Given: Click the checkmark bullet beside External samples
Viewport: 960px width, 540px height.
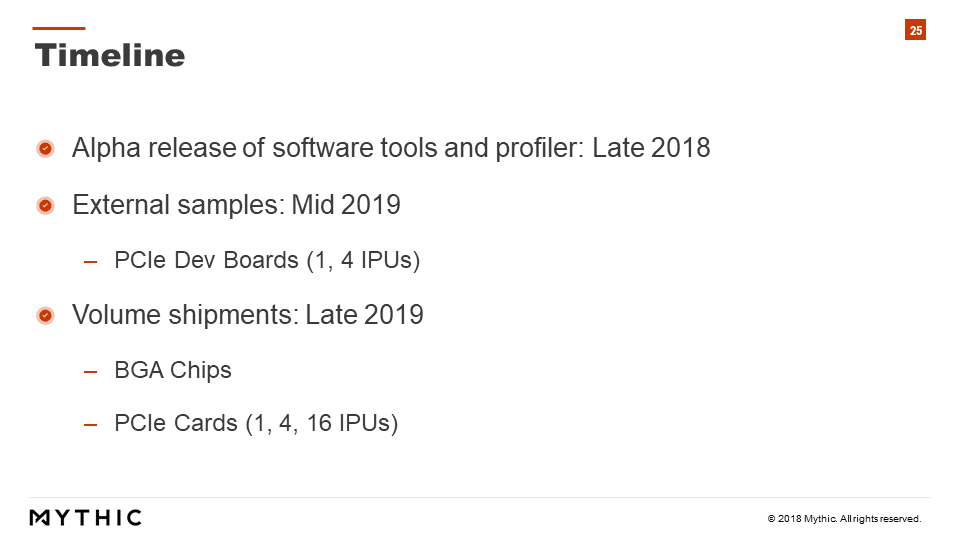Looking at the screenshot, I should 45,205.
